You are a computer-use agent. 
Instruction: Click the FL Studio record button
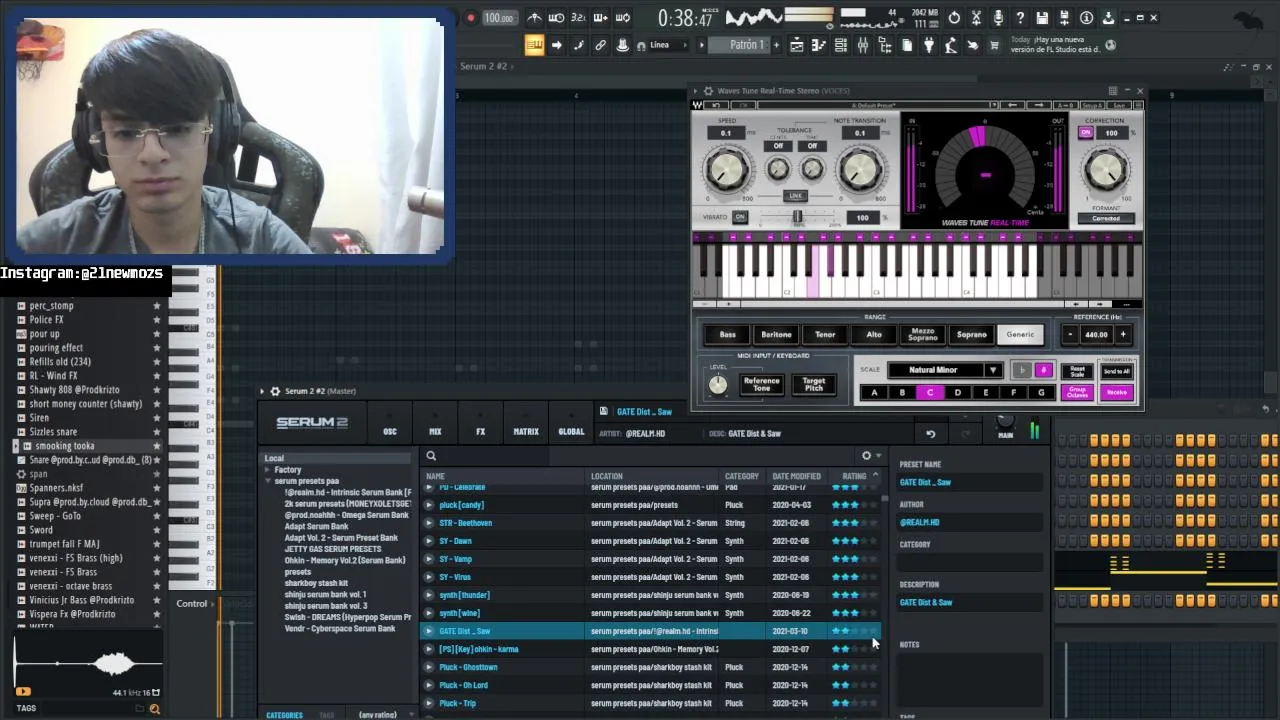click(471, 18)
